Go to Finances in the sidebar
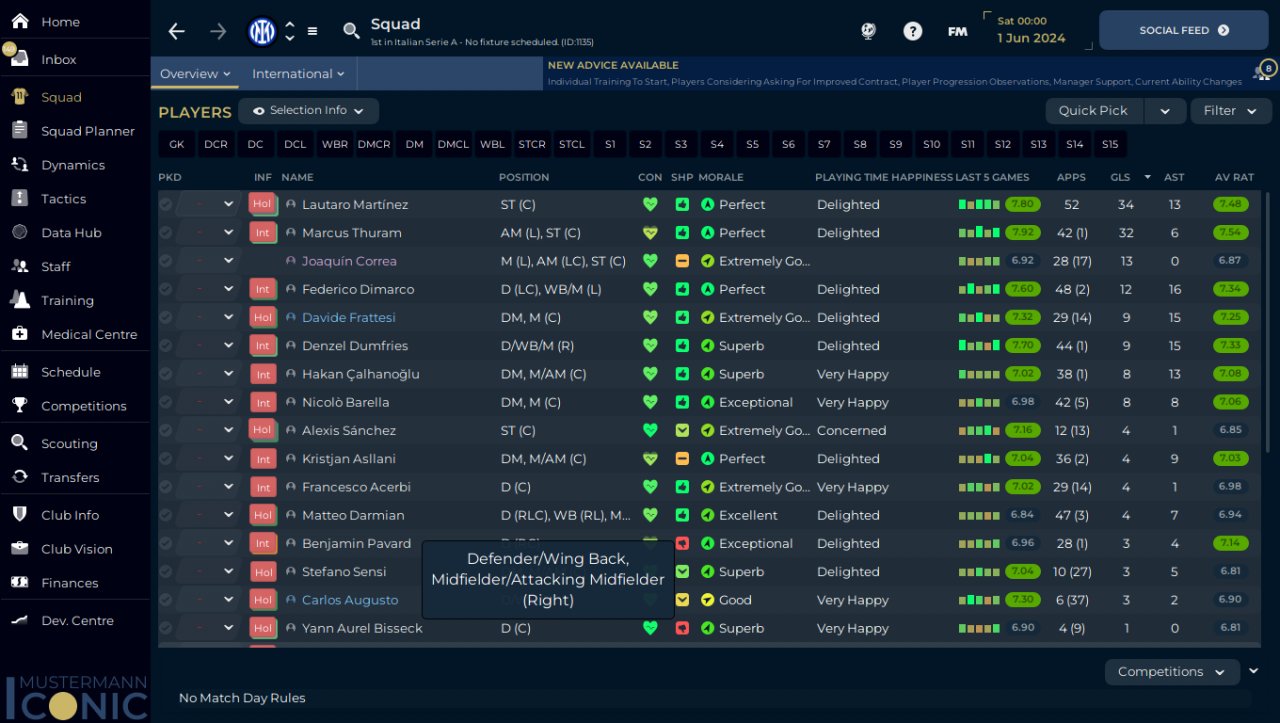This screenshot has width=1280, height=723. [69, 583]
